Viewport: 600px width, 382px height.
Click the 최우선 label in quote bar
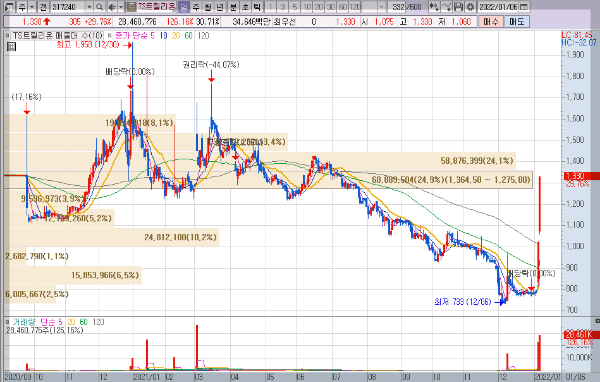285,22
